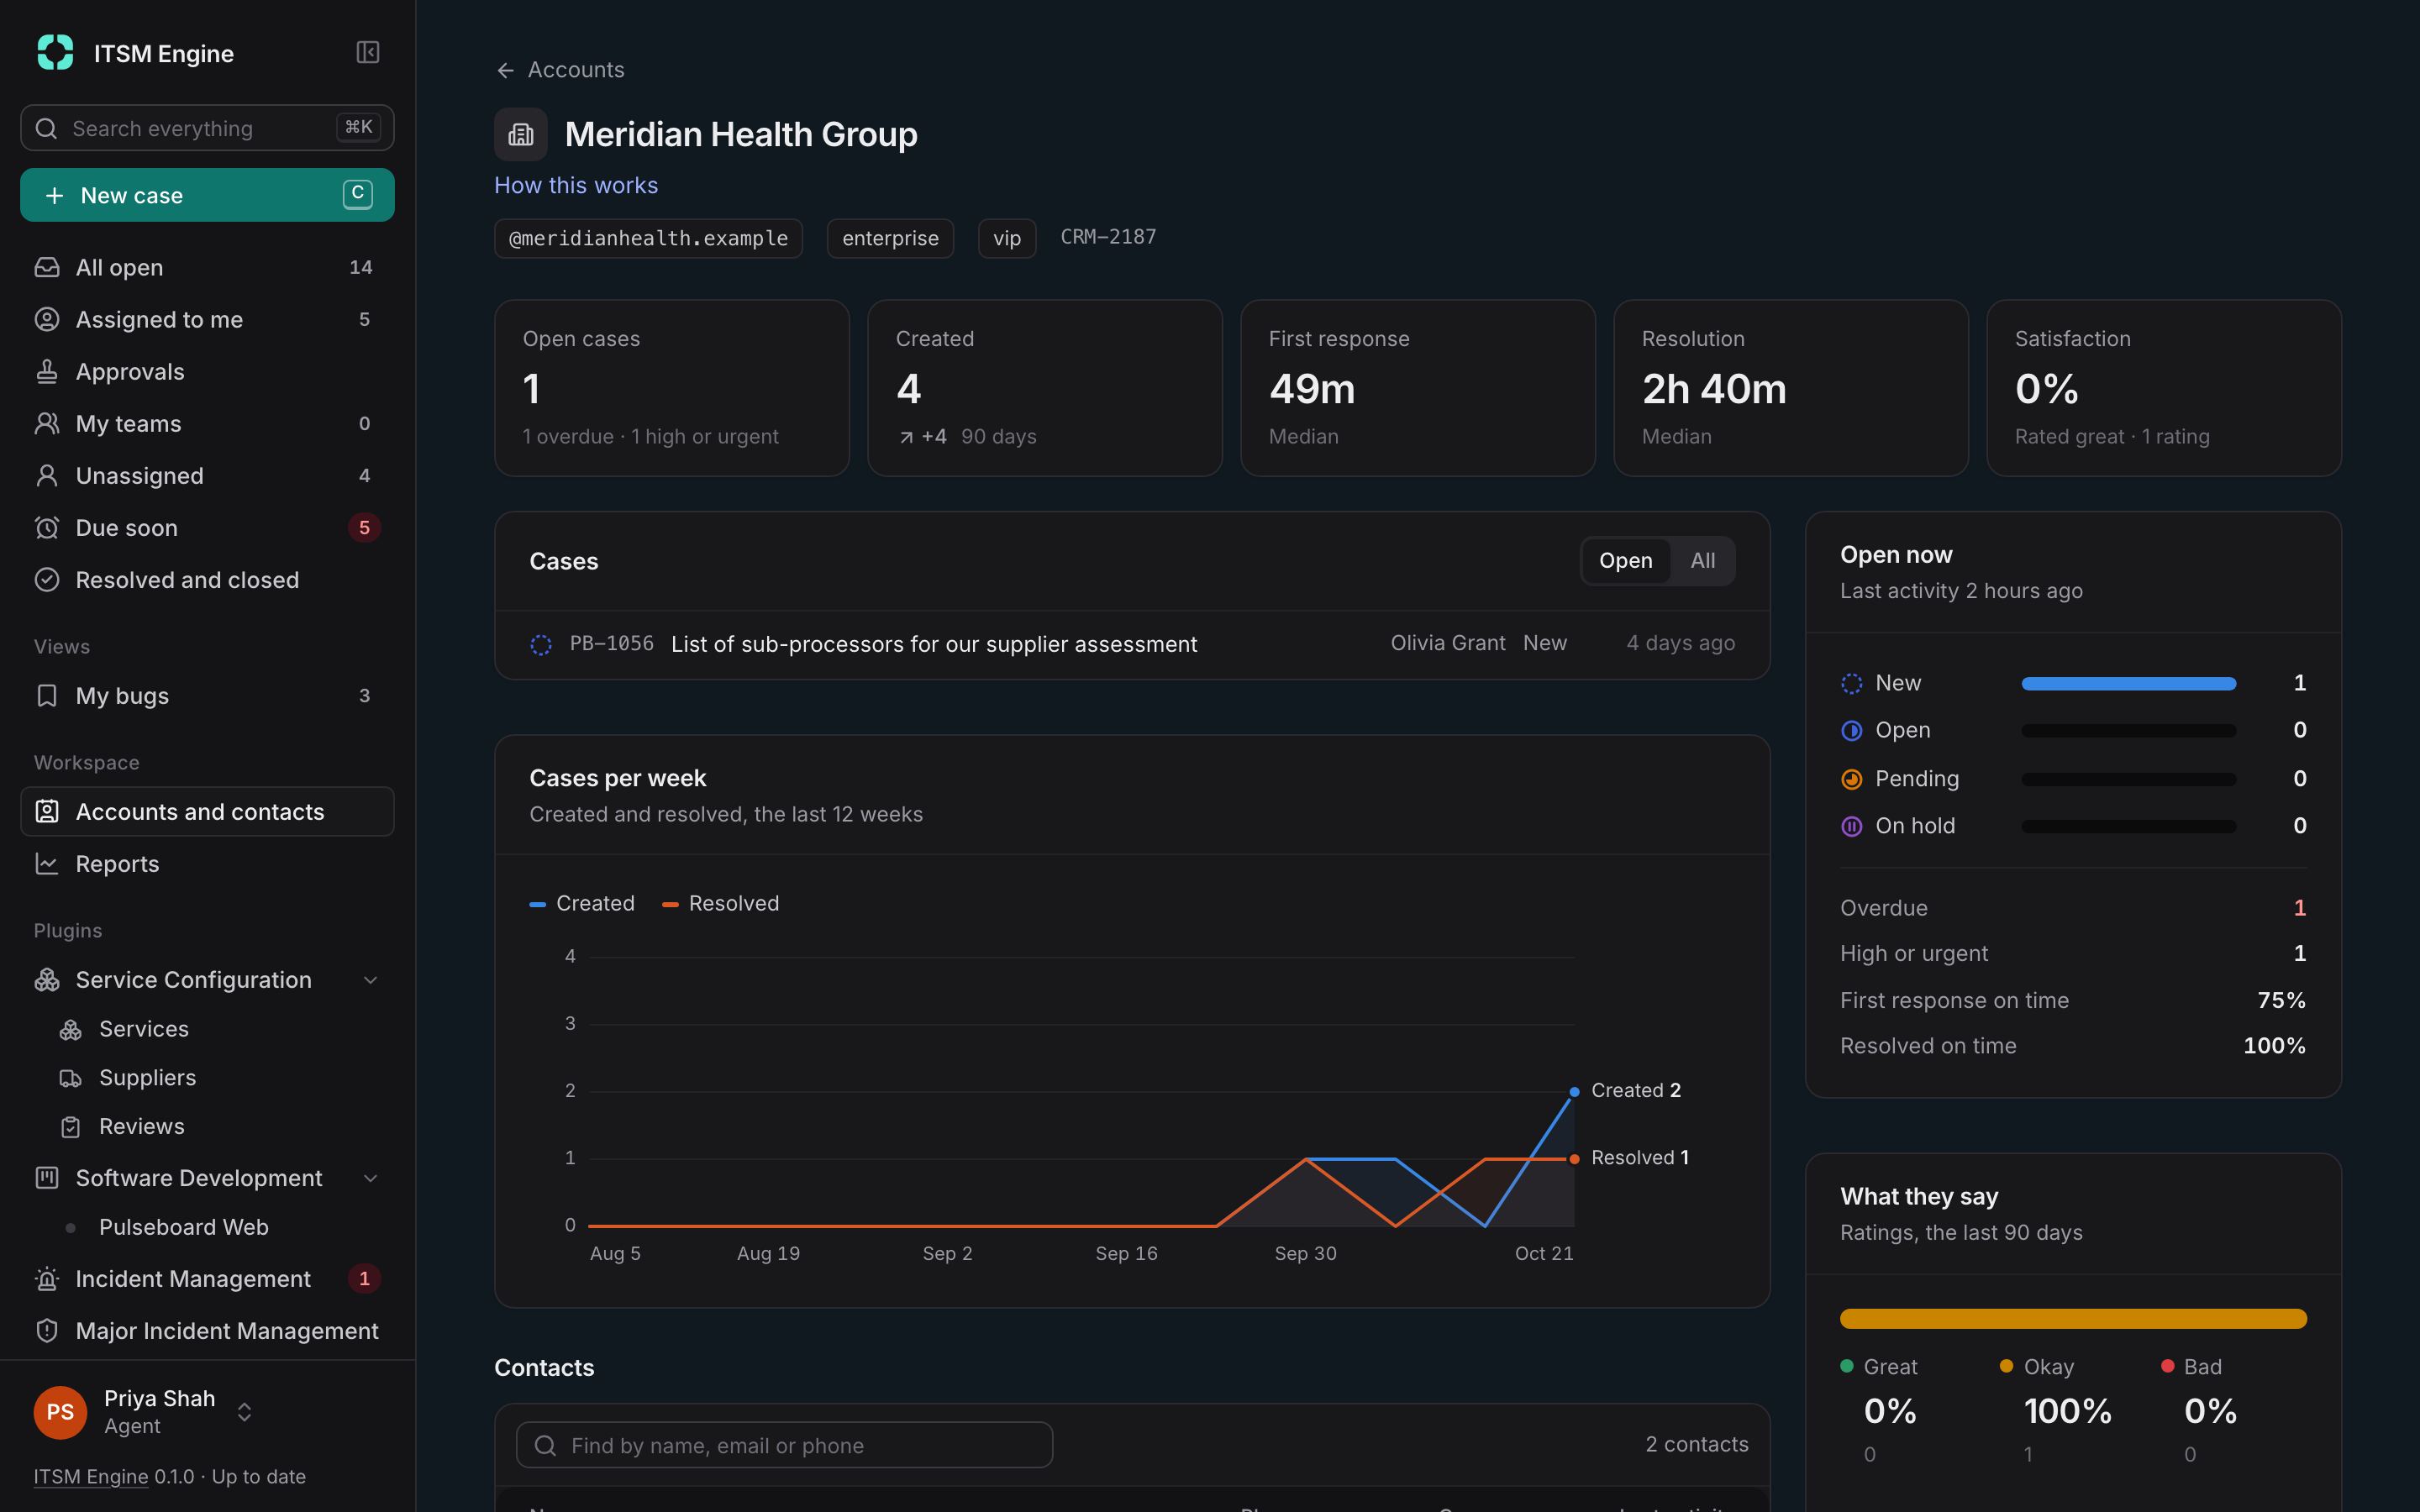The image size is (2420, 1512).
Task: Click the My bugs bookmark icon
Action: pos(47,695)
